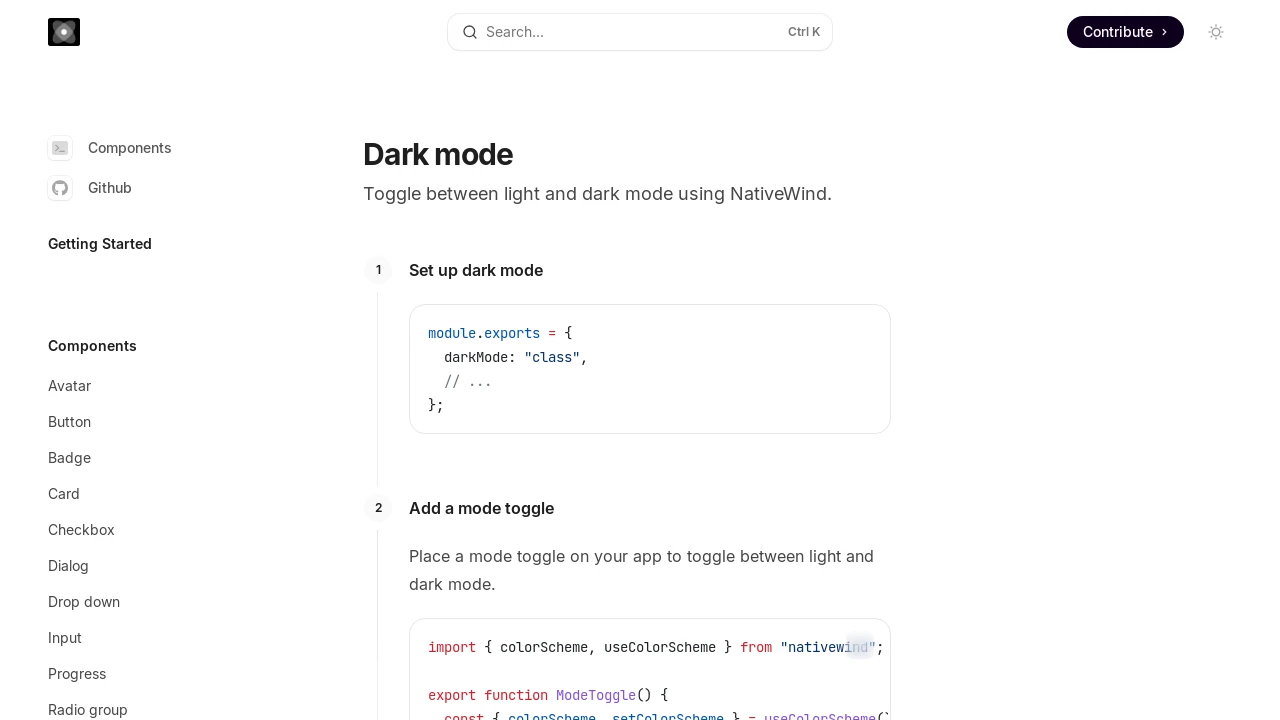Image resolution: width=1280 pixels, height=720 pixels.
Task: Click the Ctrl K shortcut hint
Action: click(x=804, y=32)
